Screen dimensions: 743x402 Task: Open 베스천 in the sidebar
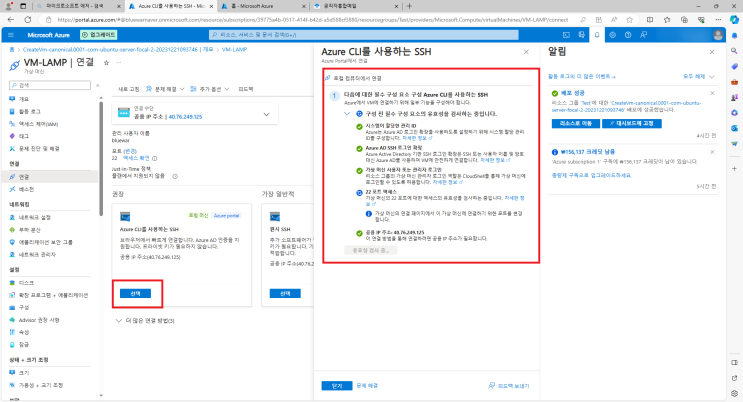click(x=26, y=189)
